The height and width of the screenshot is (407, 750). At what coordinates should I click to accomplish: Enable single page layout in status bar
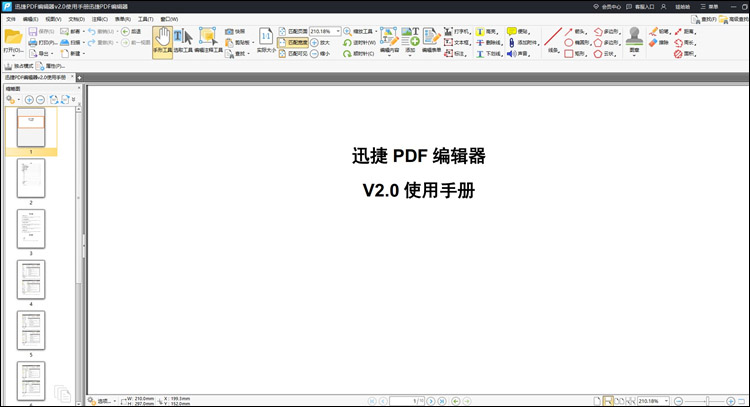(x=597, y=401)
